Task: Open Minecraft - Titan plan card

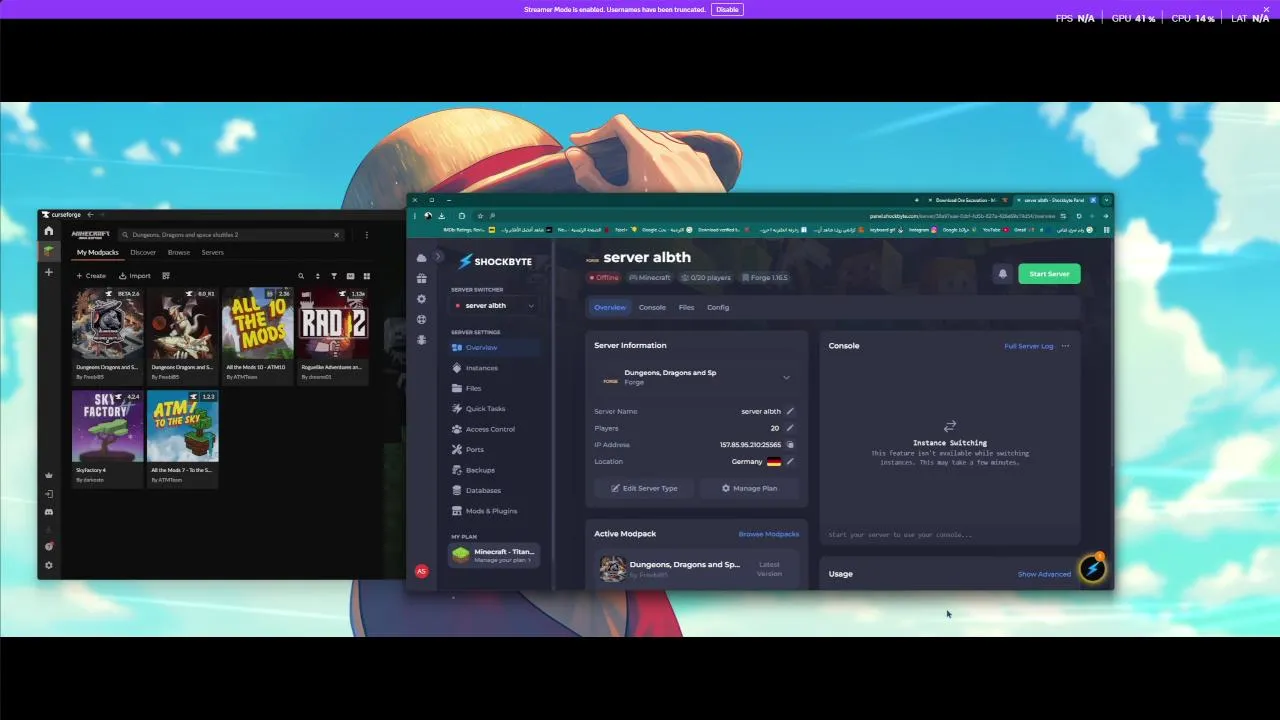Action: [x=494, y=555]
